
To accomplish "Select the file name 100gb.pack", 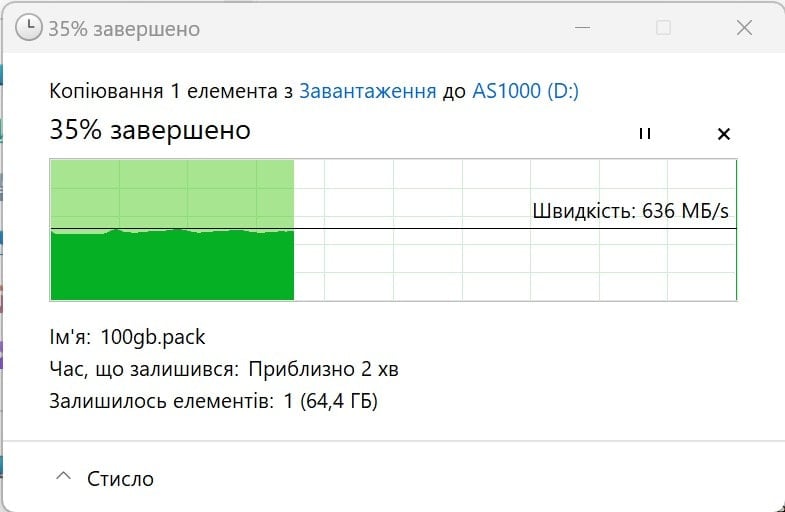I will [x=153, y=337].
